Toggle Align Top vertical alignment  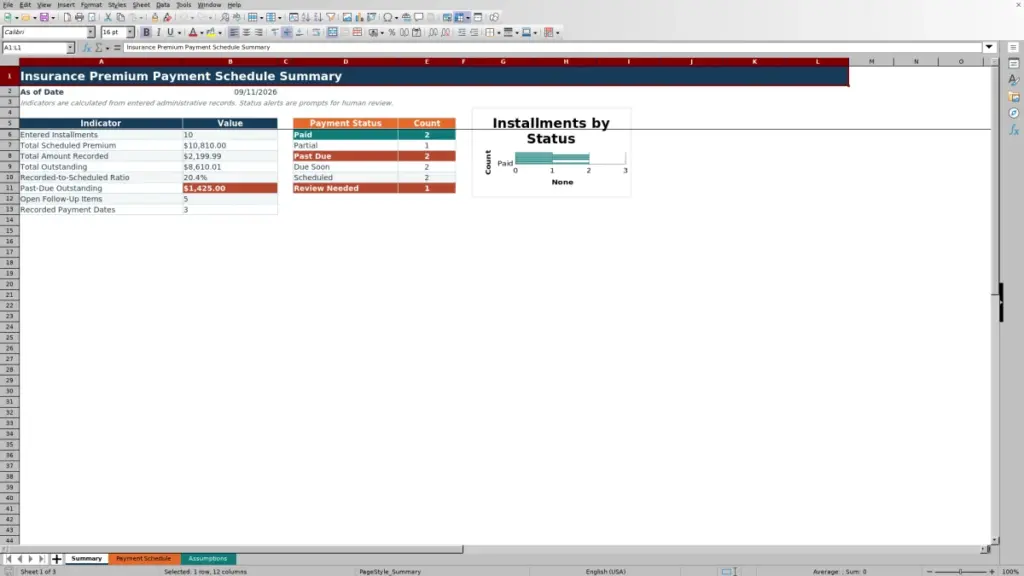point(275,32)
